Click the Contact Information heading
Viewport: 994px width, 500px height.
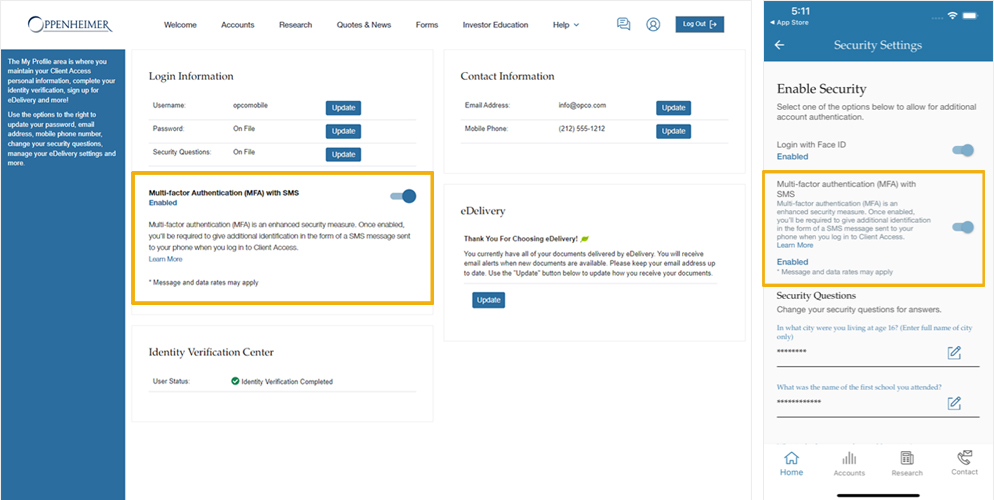tap(507, 77)
